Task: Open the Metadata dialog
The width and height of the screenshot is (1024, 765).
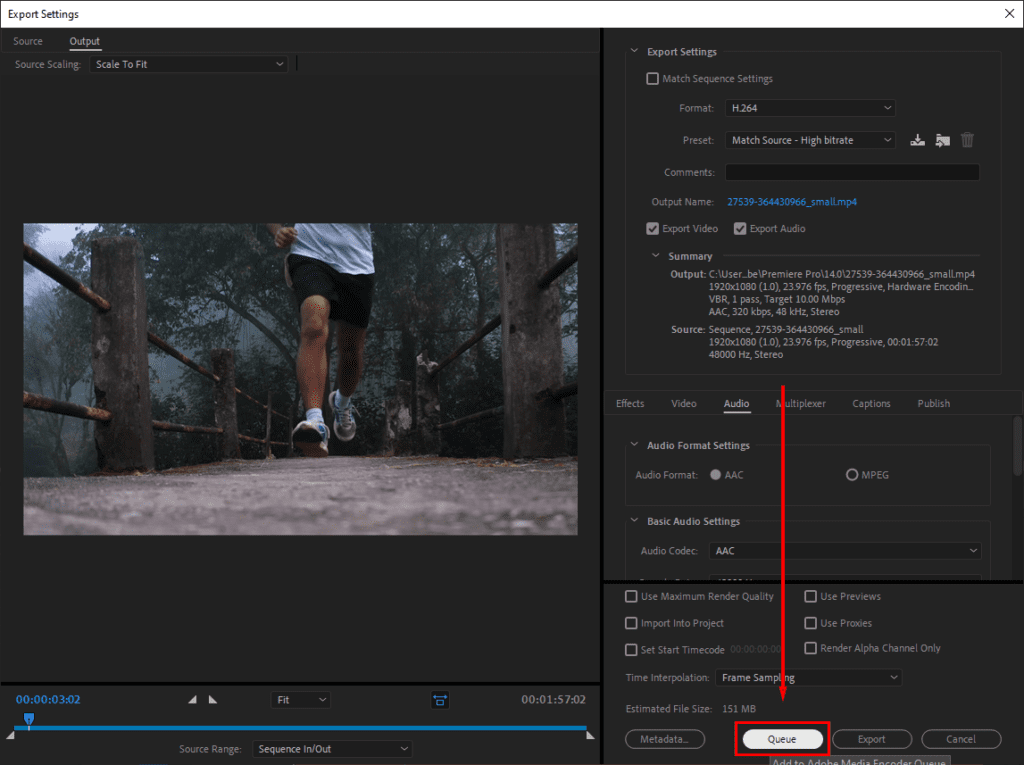Action: coord(665,738)
